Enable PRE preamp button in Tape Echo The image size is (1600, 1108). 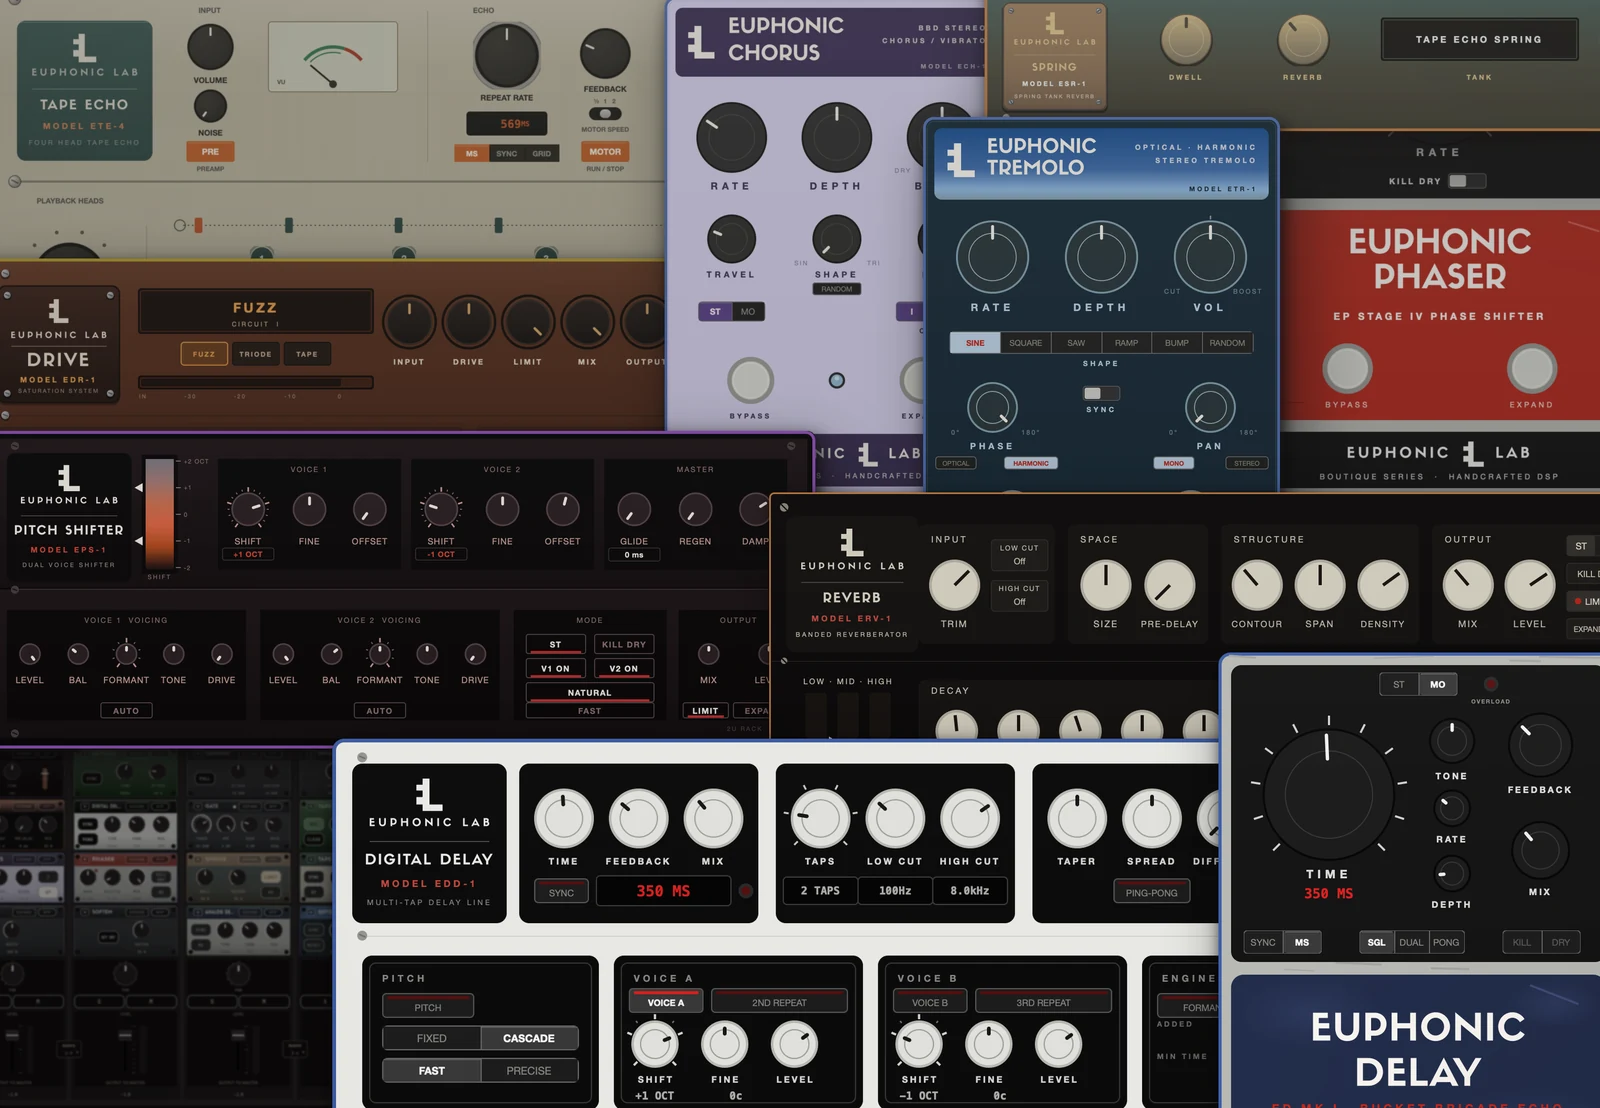point(210,152)
